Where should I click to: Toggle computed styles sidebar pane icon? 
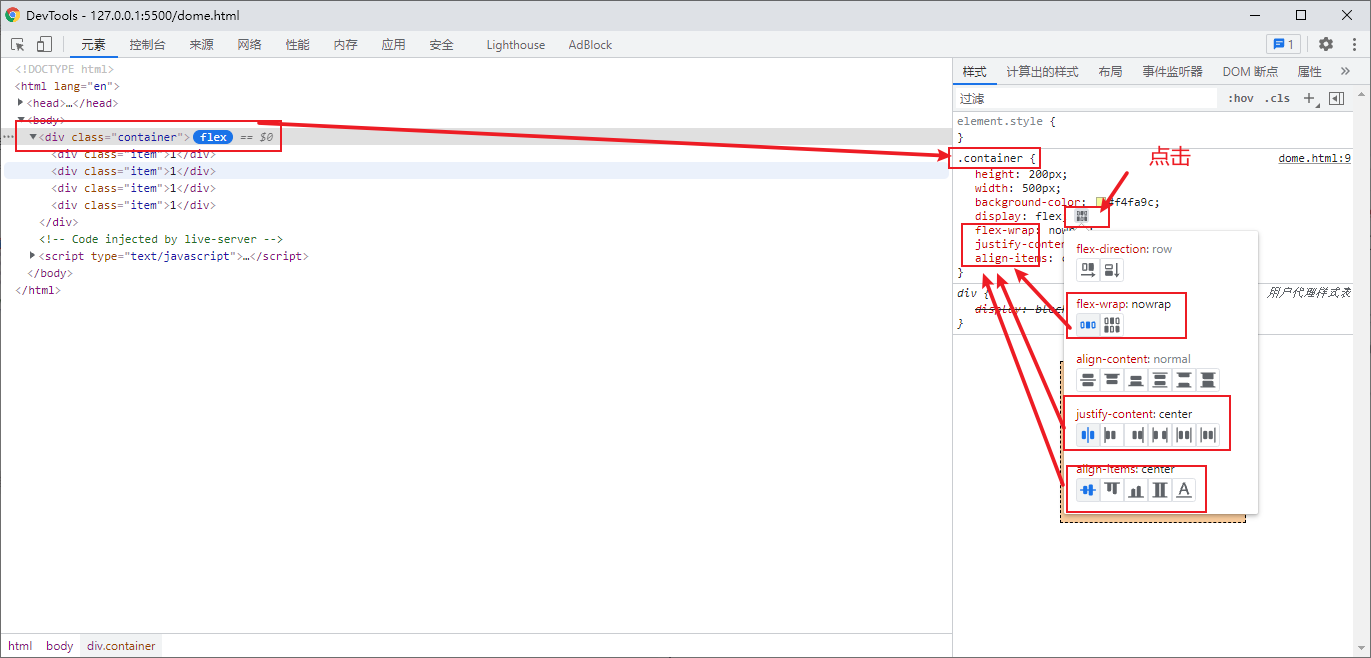coord(1336,98)
